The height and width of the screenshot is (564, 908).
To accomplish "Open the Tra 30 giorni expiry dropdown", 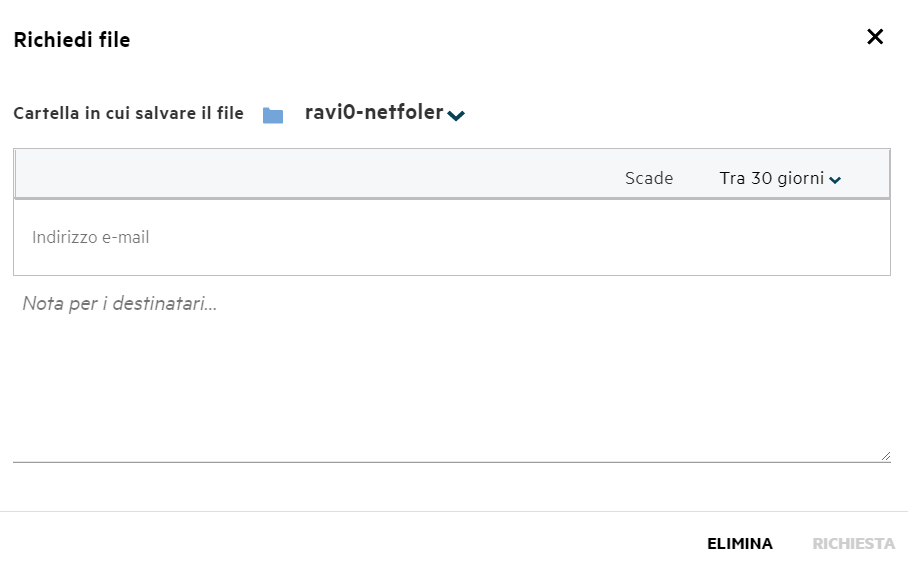I will coord(779,178).
